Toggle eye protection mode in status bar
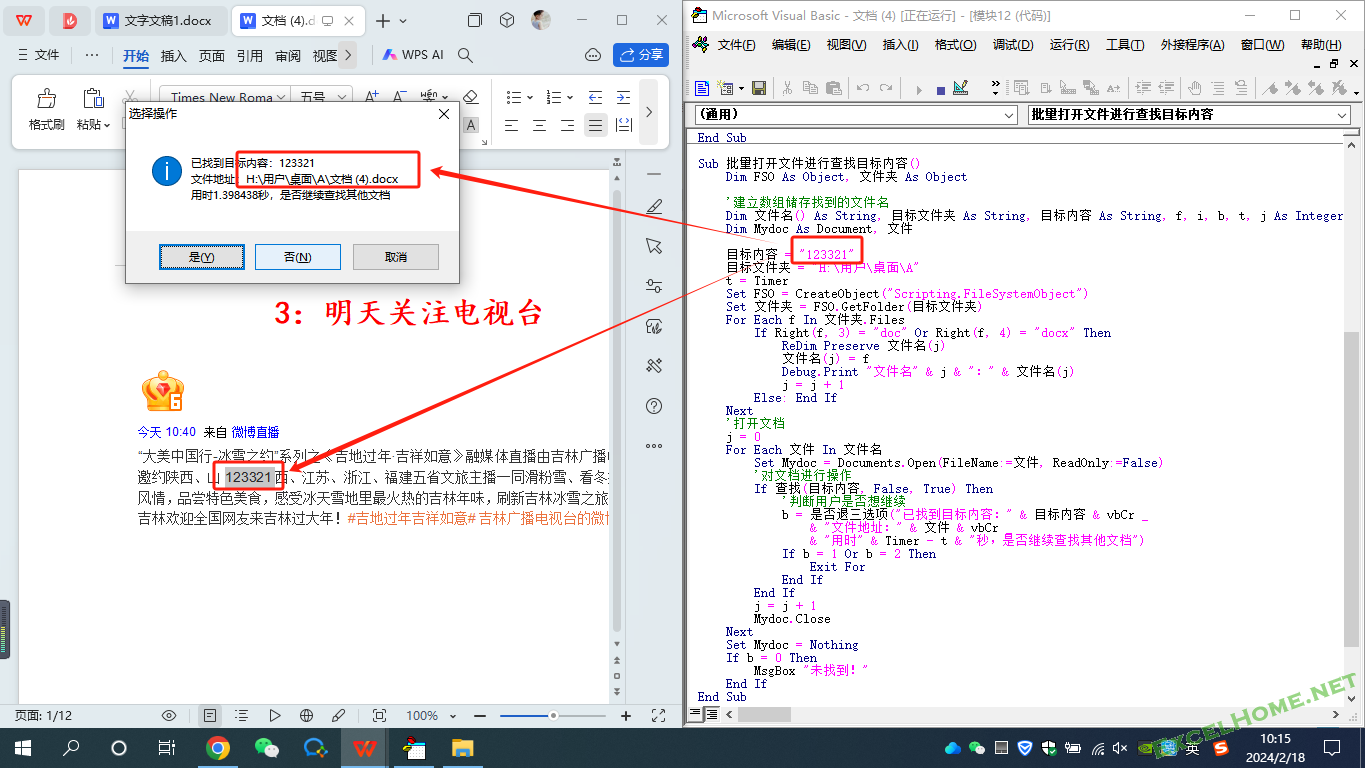 [x=169, y=716]
